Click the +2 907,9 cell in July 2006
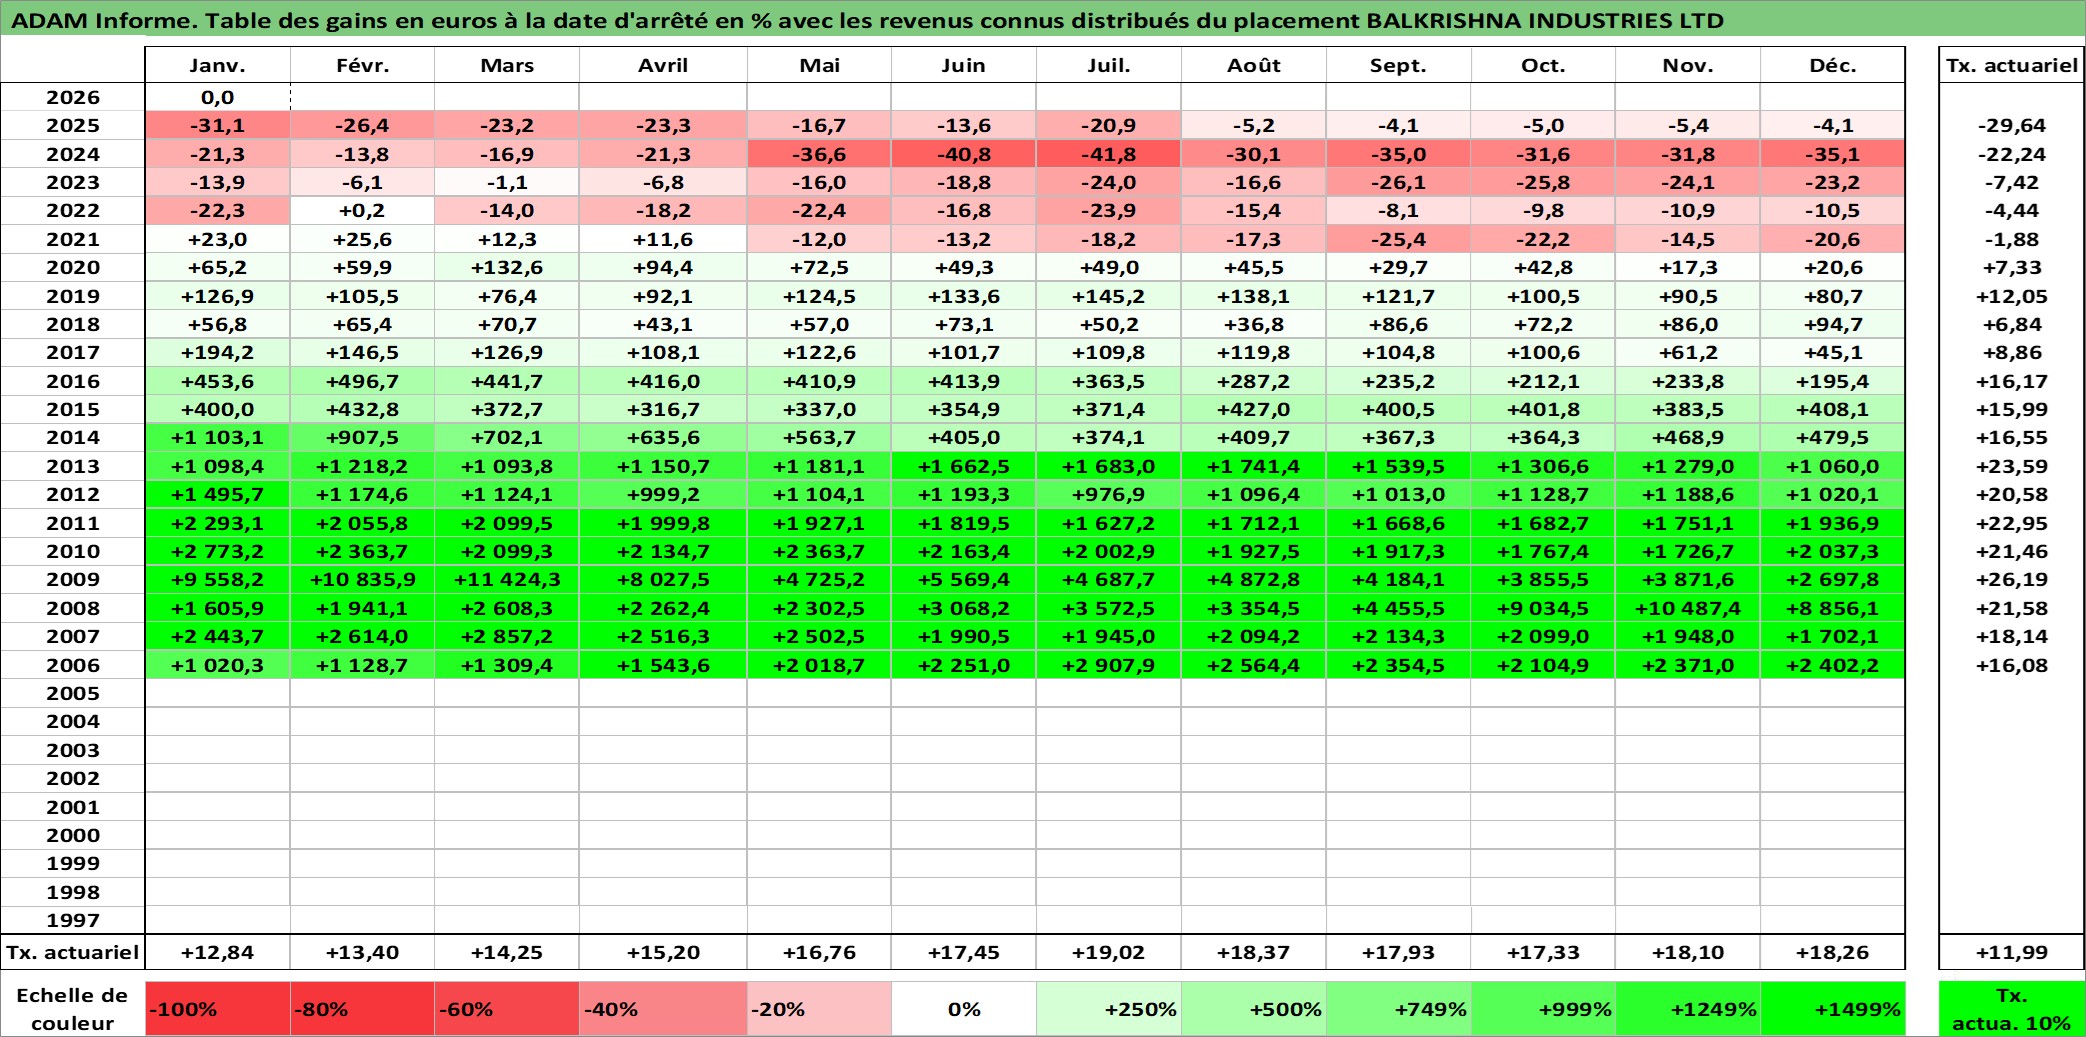The height and width of the screenshot is (1037, 2086). tap(1109, 665)
